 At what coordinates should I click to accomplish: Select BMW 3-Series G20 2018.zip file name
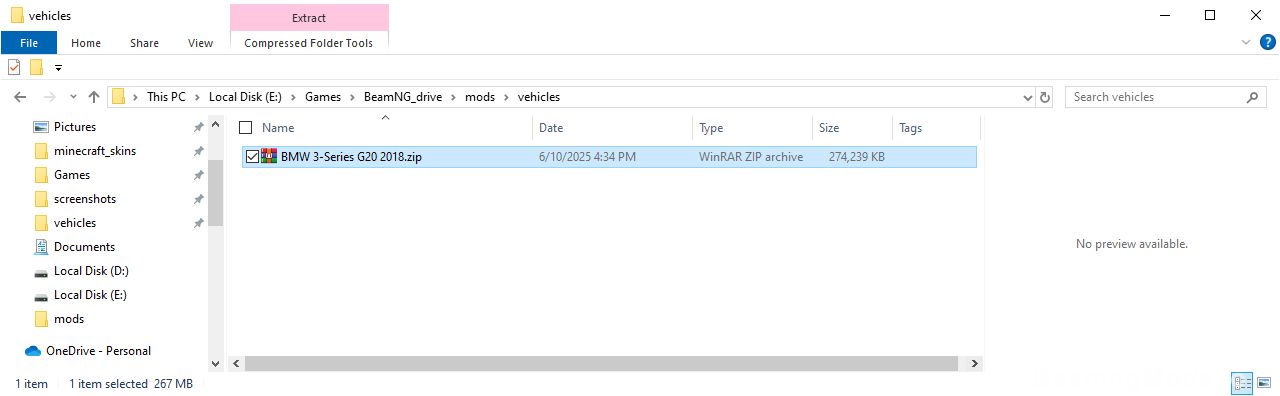(x=351, y=157)
